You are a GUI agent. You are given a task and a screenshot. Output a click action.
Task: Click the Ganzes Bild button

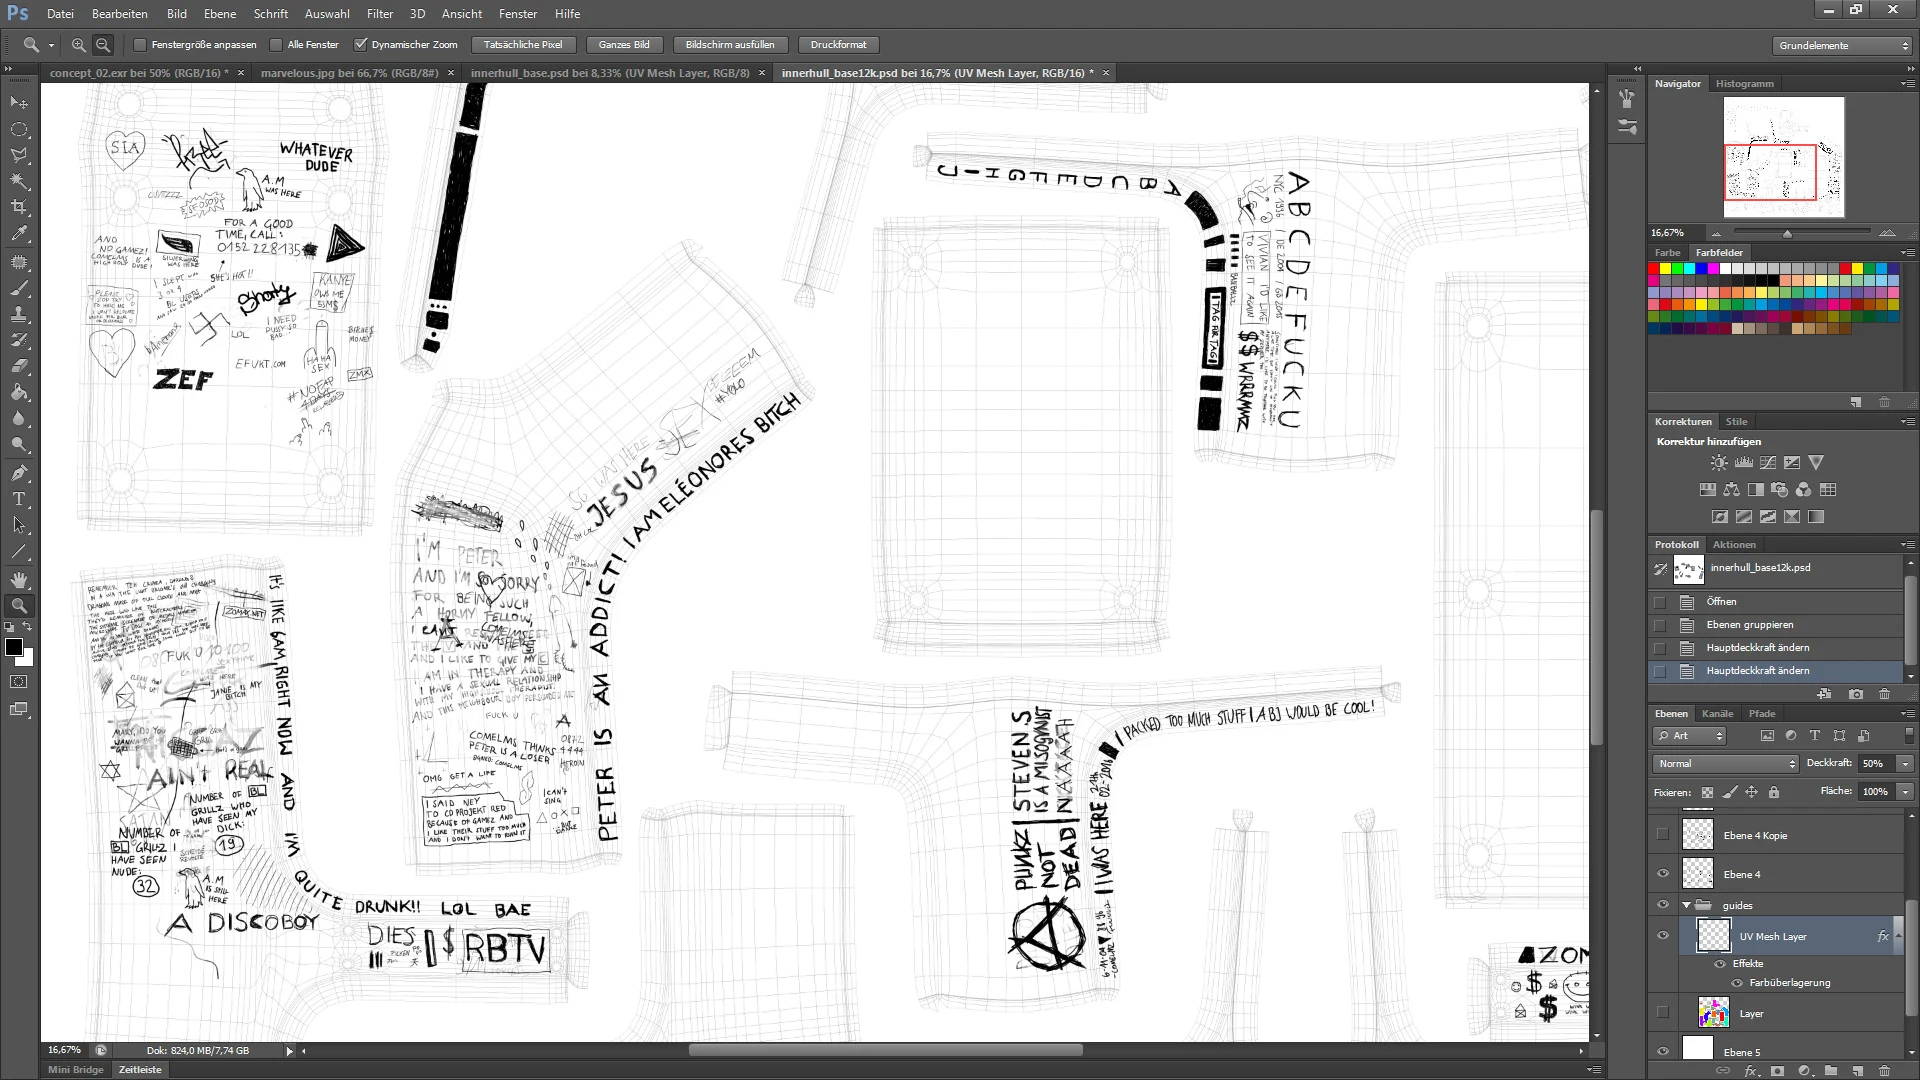point(624,45)
